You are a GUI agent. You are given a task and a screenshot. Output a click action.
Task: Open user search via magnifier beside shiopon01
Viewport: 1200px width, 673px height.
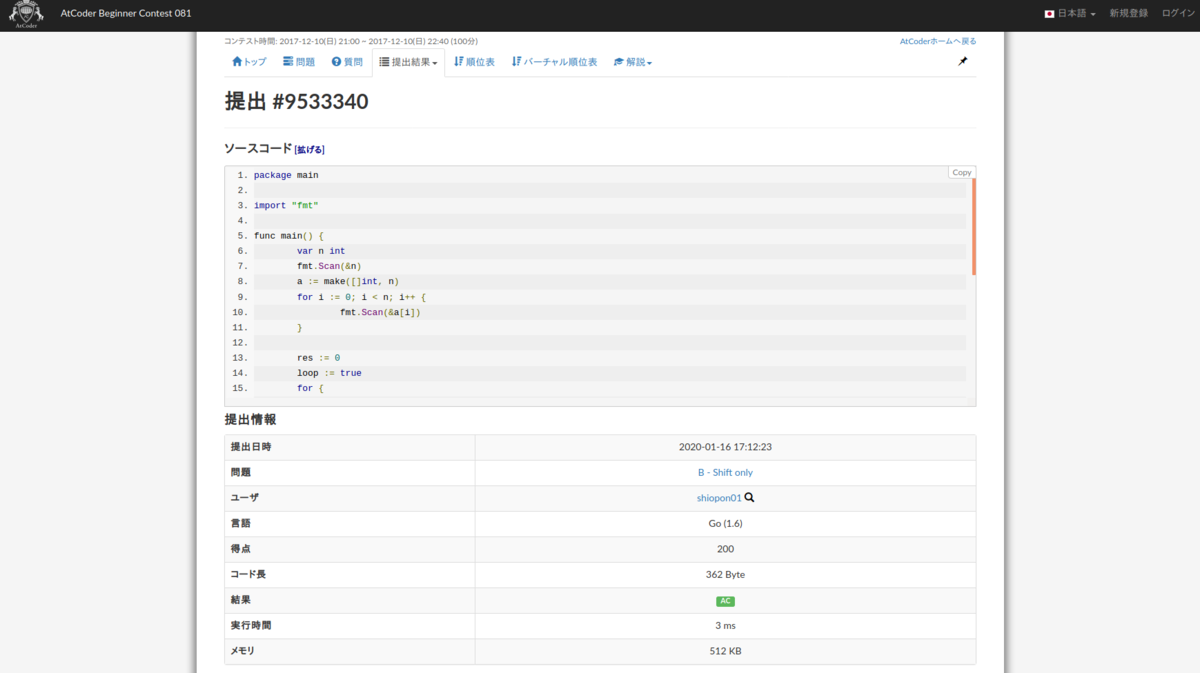point(748,497)
